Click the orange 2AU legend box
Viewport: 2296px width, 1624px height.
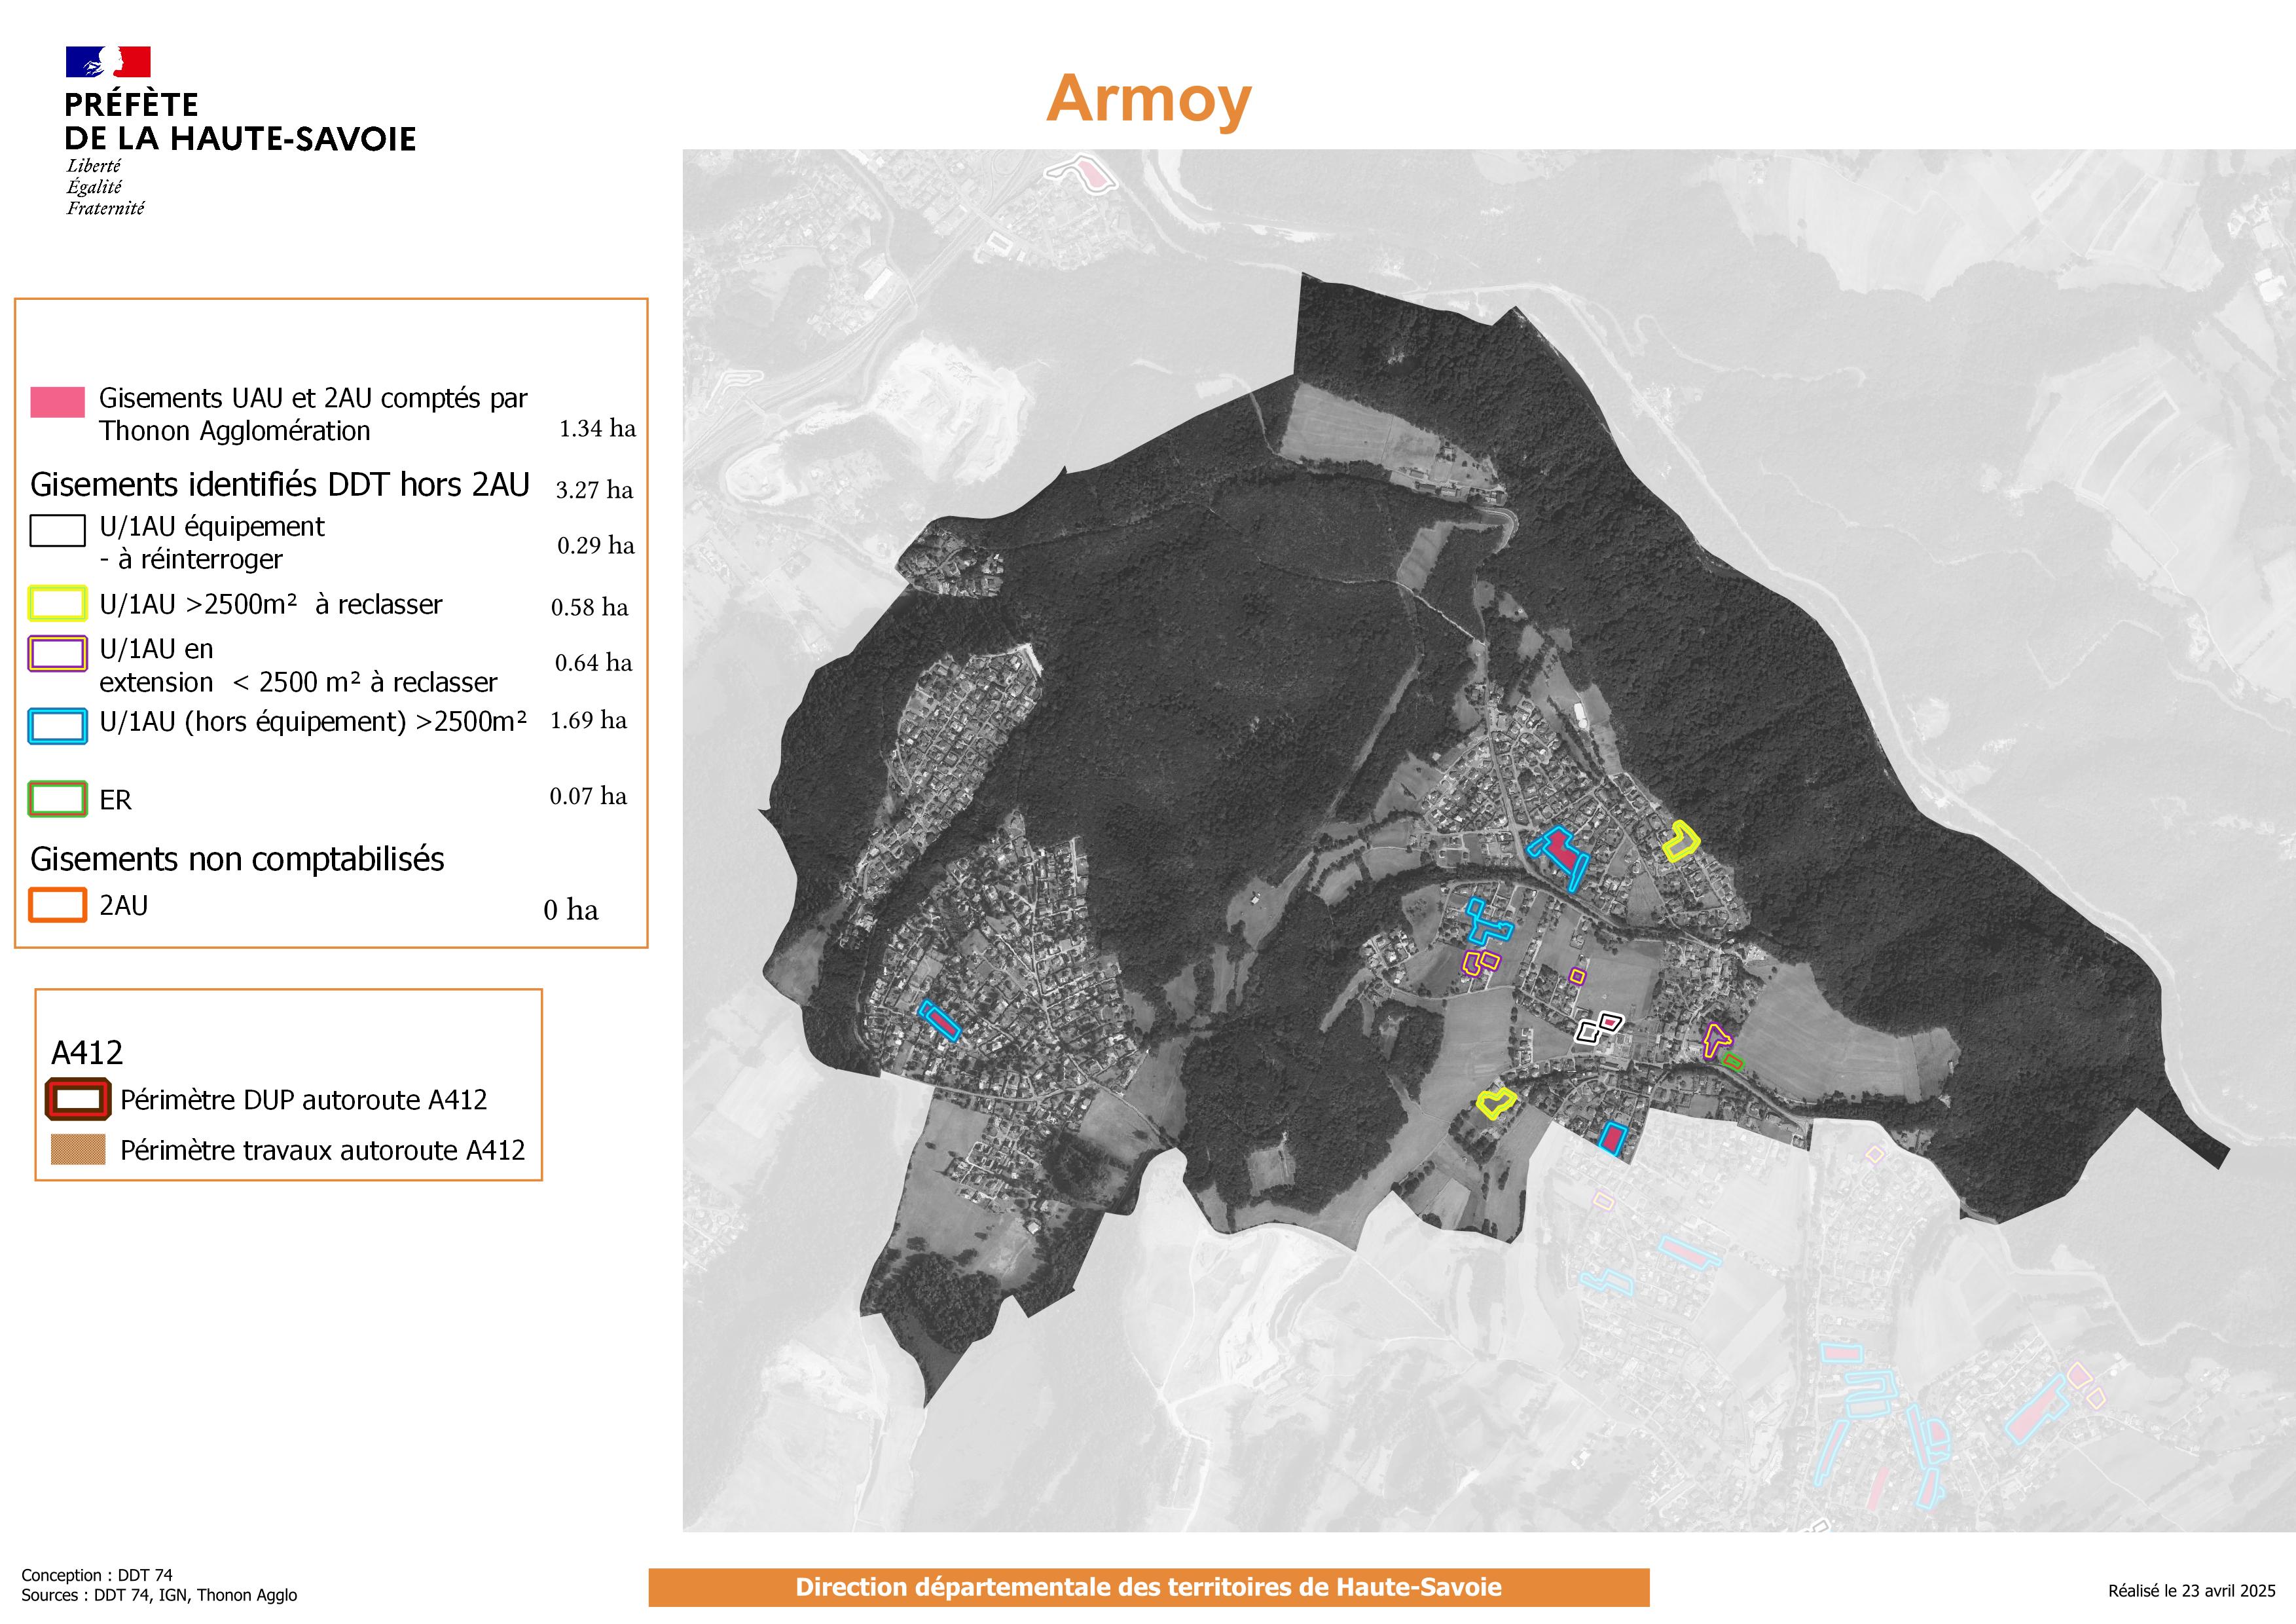(57, 905)
